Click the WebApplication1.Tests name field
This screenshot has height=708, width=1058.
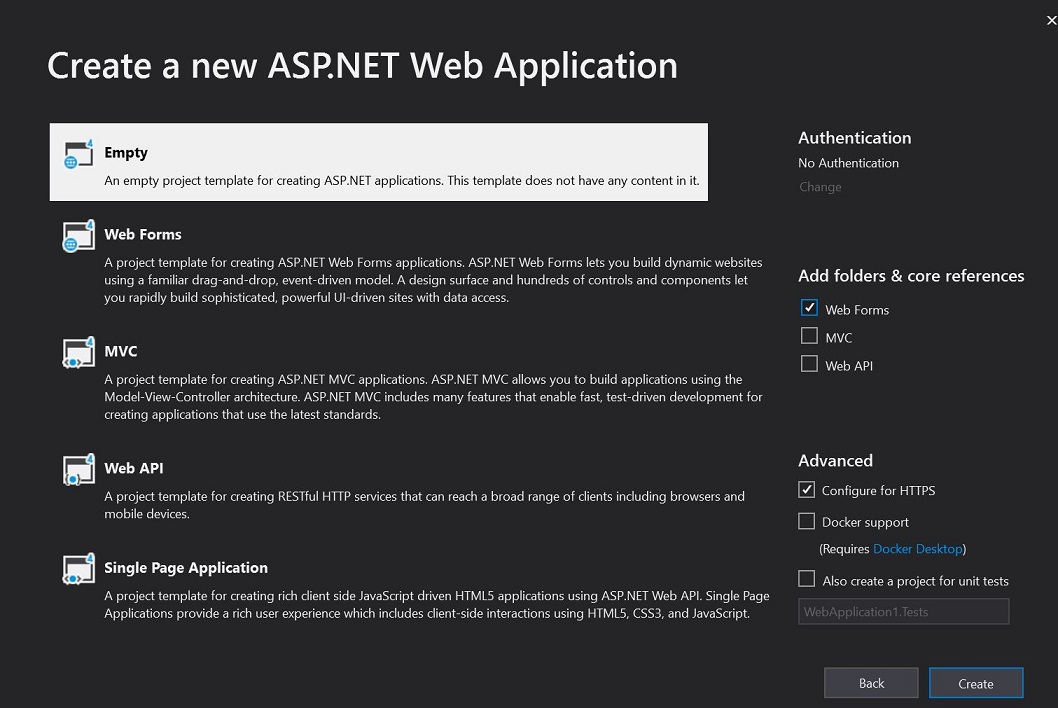click(x=903, y=611)
